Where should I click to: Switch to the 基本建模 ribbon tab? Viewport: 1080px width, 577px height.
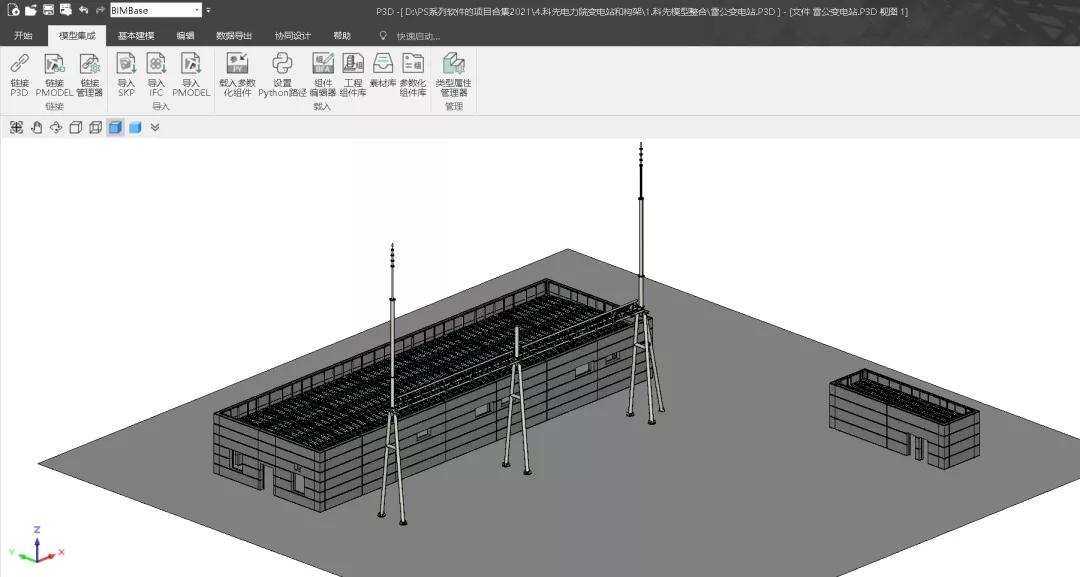pyautogui.click(x=136, y=36)
